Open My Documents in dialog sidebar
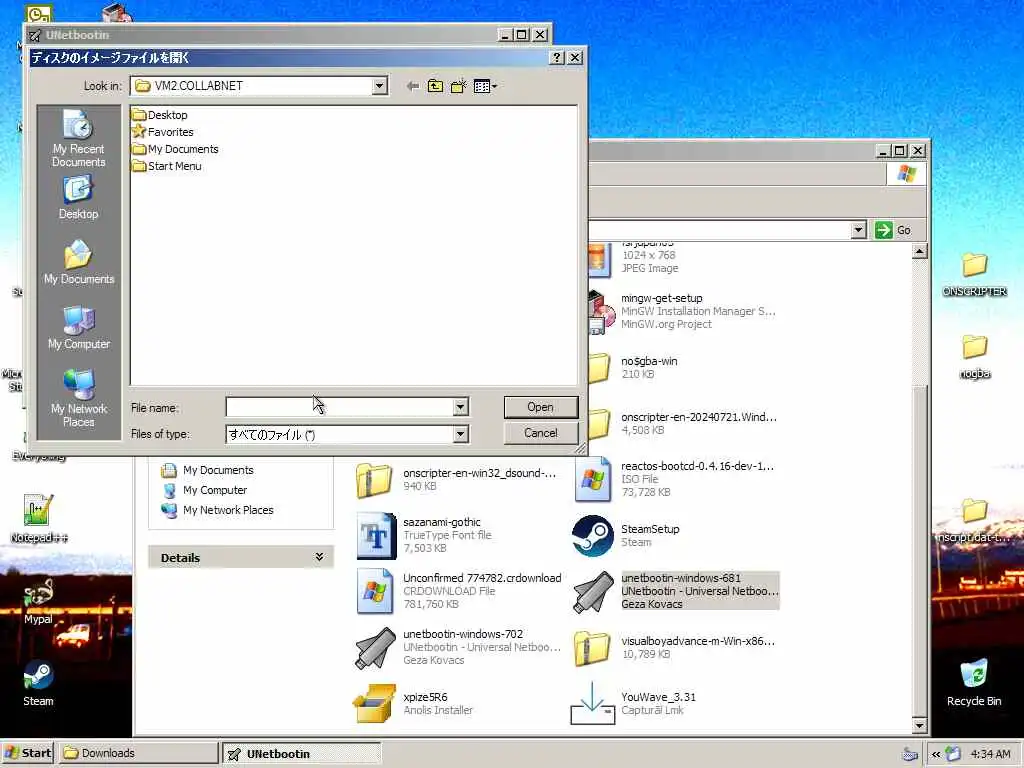Screen dimensions: 1024x768 coord(78,263)
